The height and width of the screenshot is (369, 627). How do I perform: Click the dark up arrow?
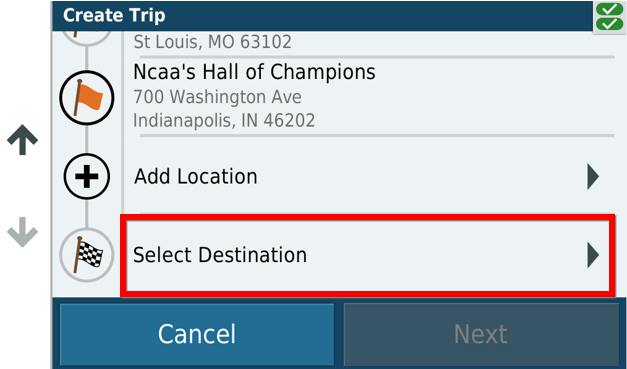point(22,140)
